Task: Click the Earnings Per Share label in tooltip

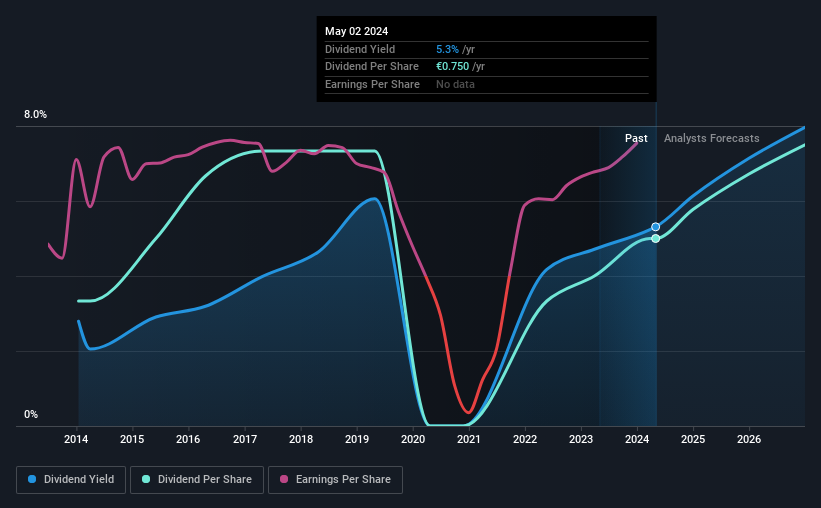Action: point(372,84)
